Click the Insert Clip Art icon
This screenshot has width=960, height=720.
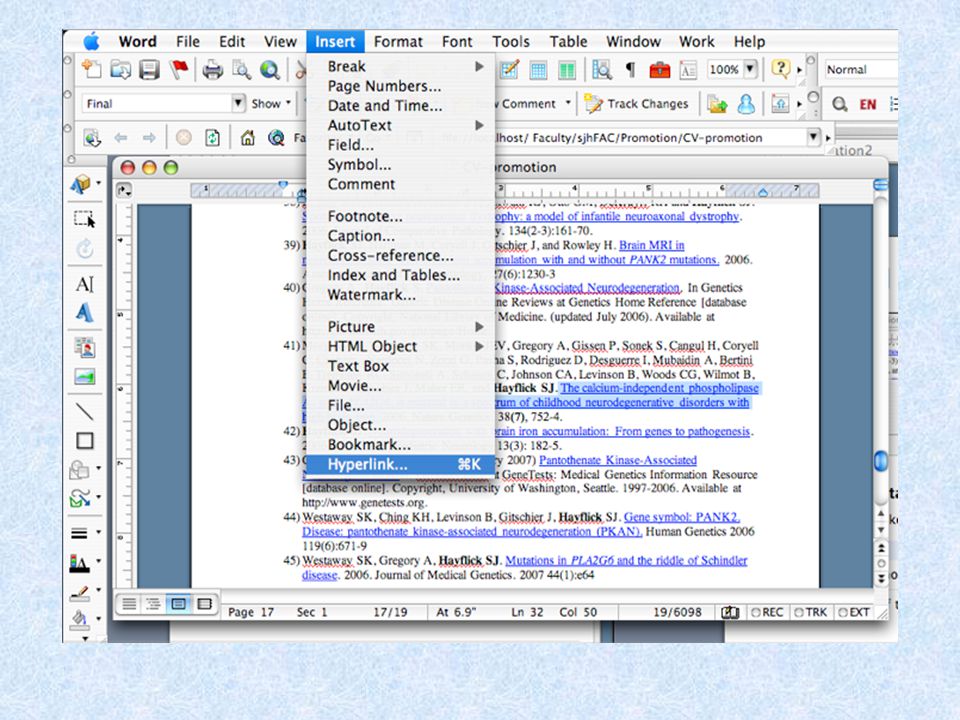click(84, 347)
